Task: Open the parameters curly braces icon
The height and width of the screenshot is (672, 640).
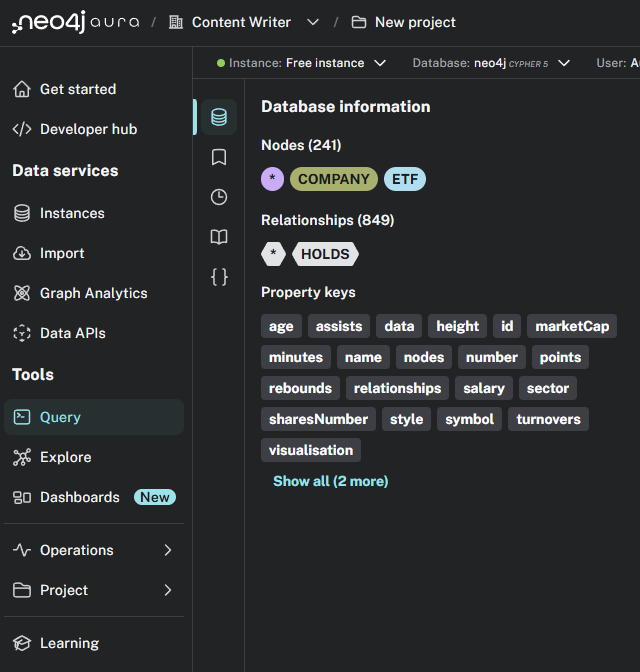Action: [219, 277]
